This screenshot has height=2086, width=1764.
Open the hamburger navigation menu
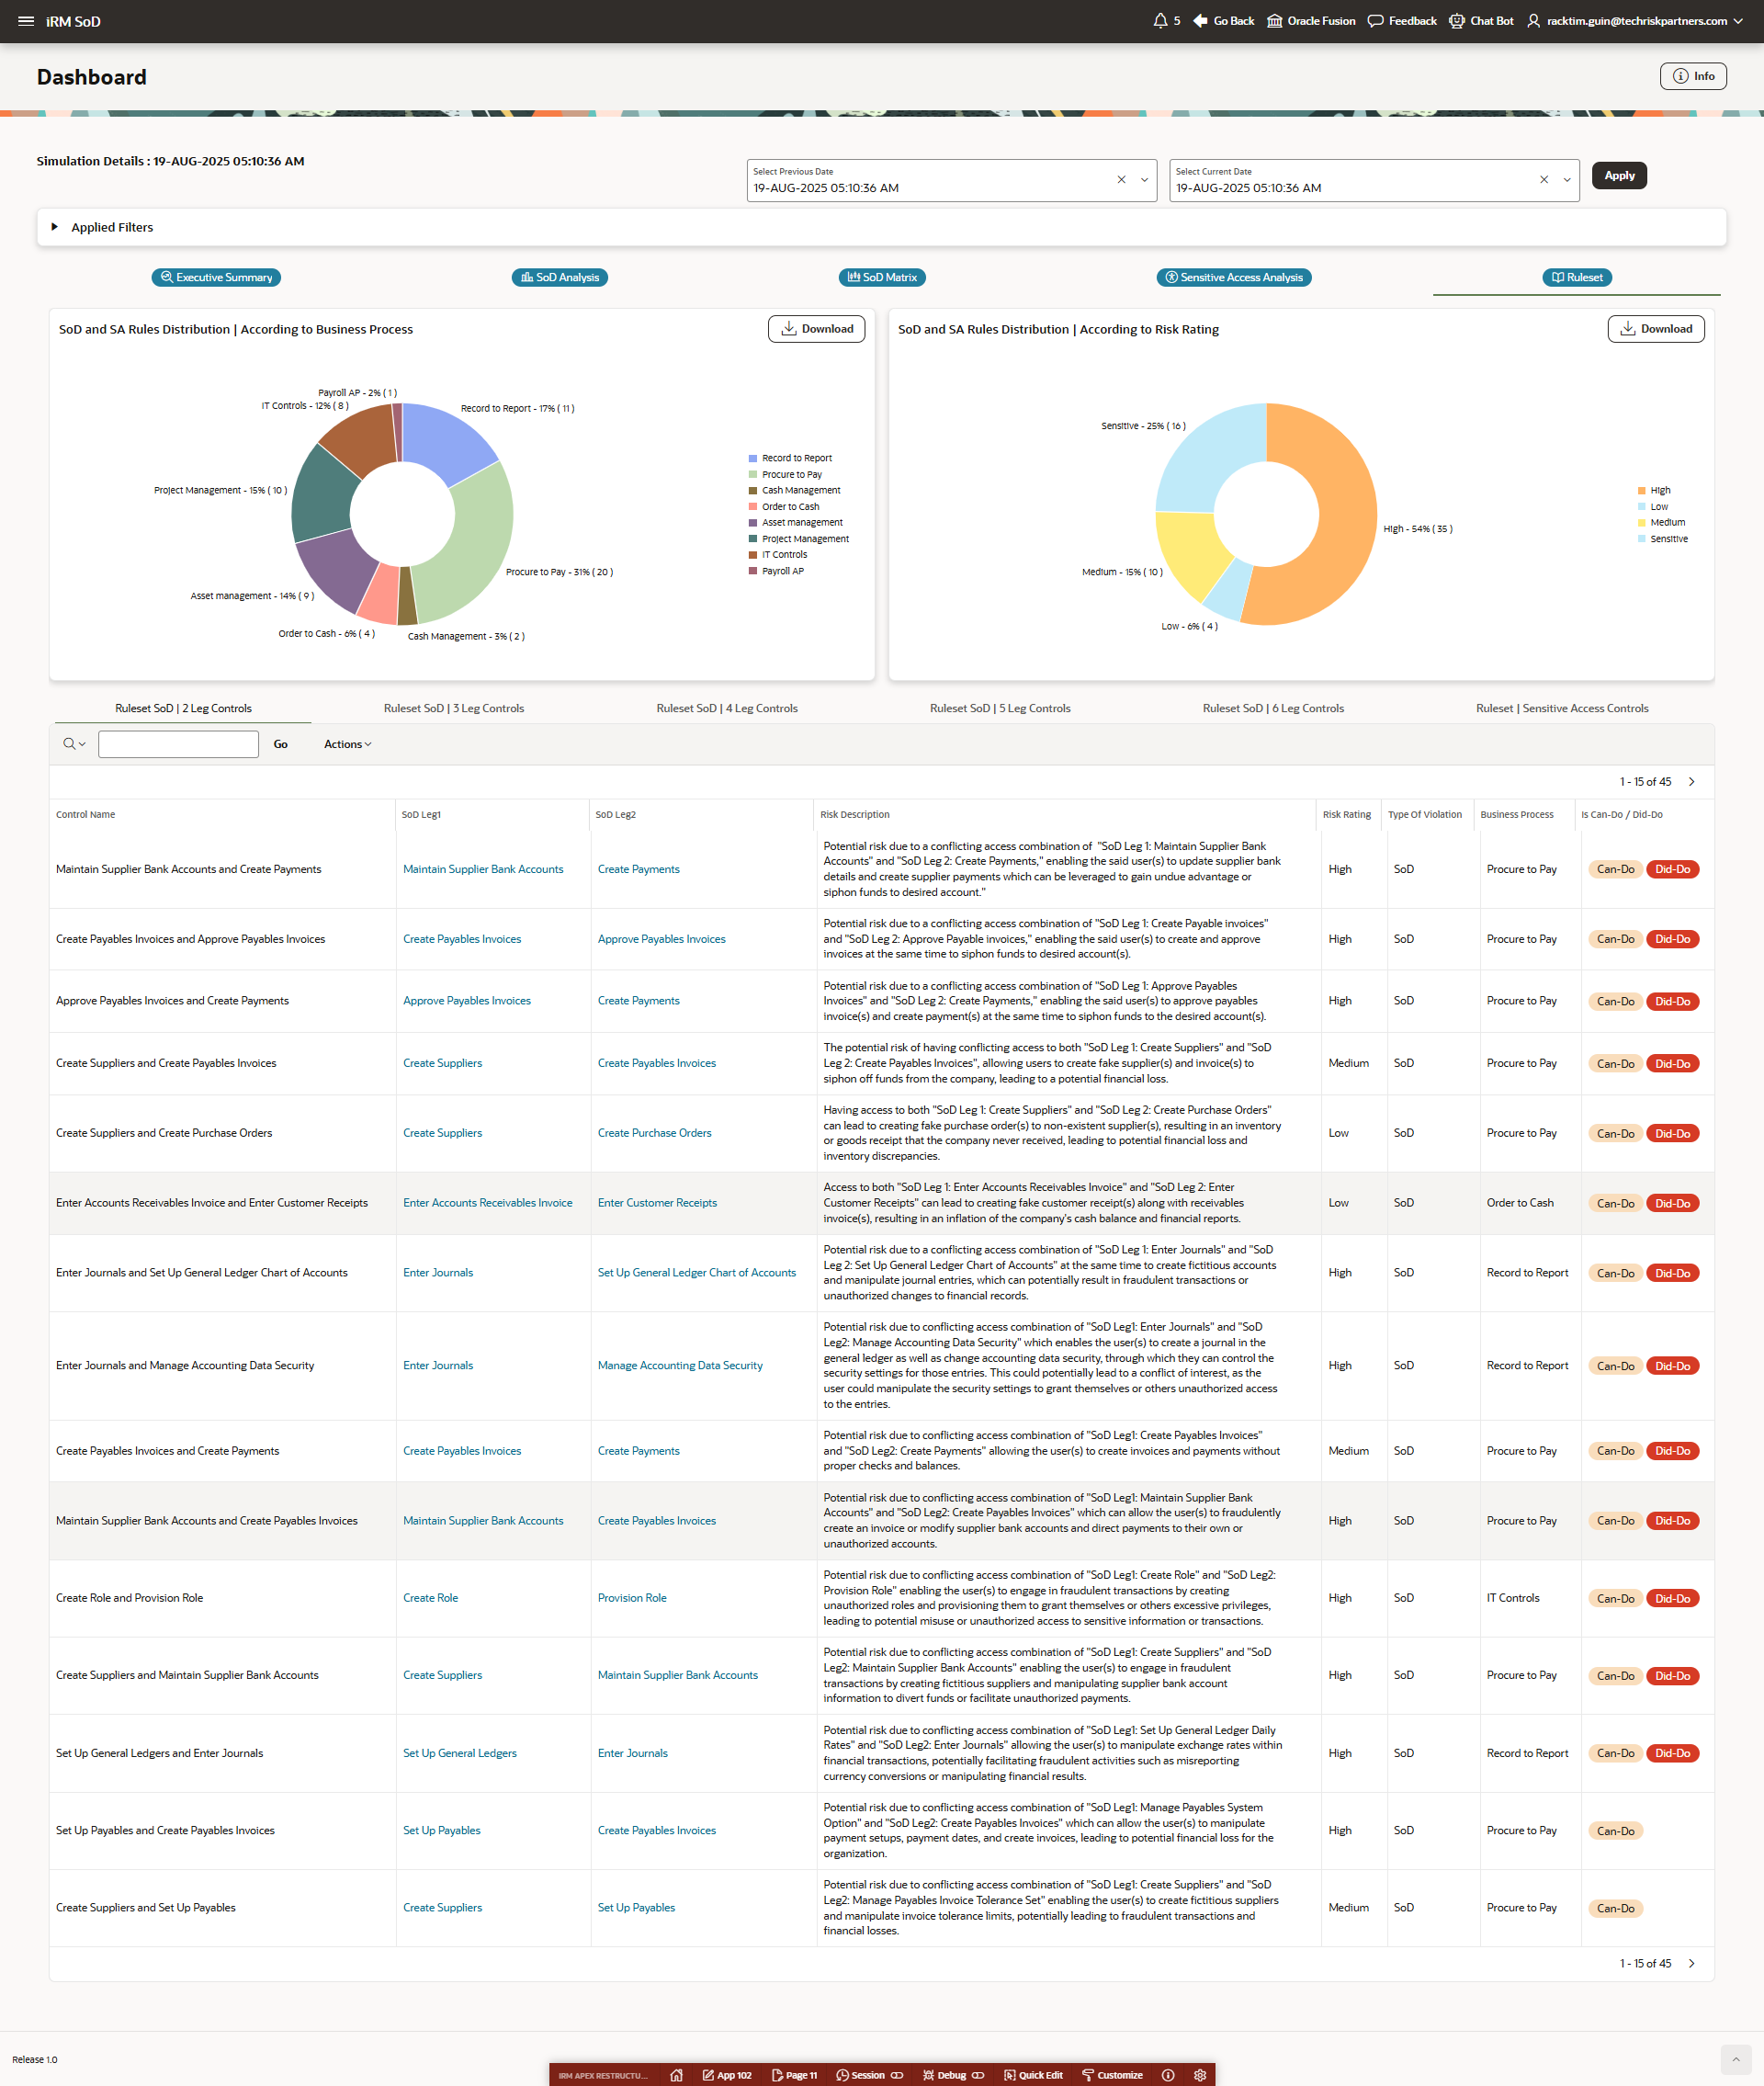(x=26, y=21)
